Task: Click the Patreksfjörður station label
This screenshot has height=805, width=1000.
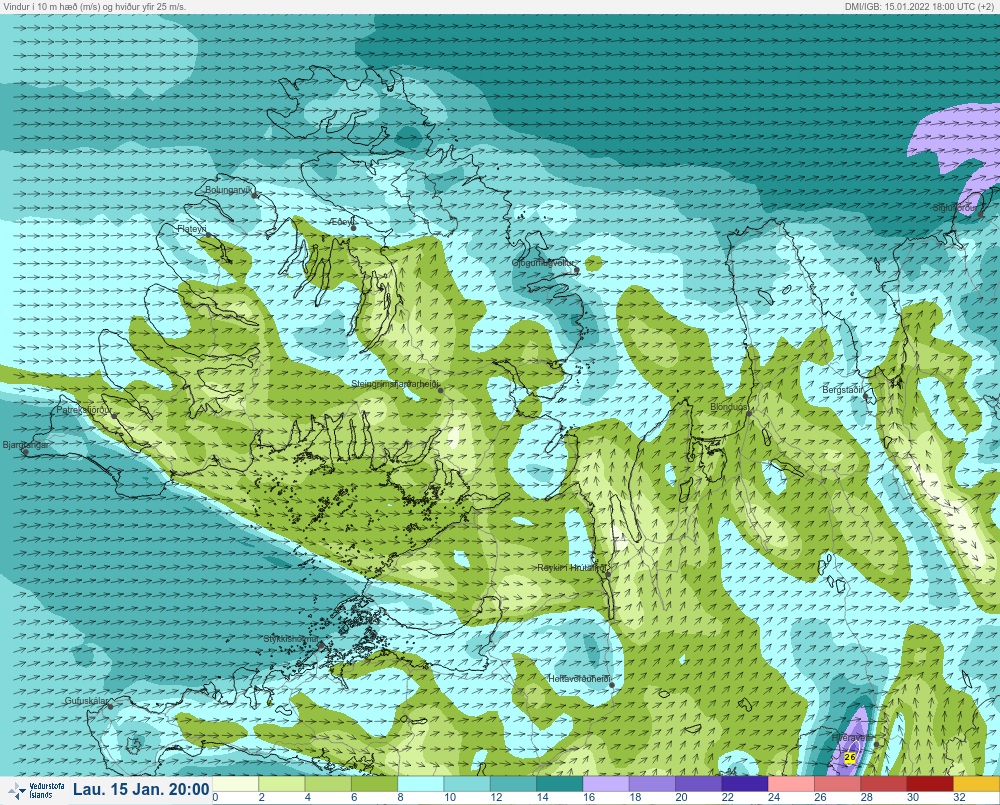Action: 84,410
